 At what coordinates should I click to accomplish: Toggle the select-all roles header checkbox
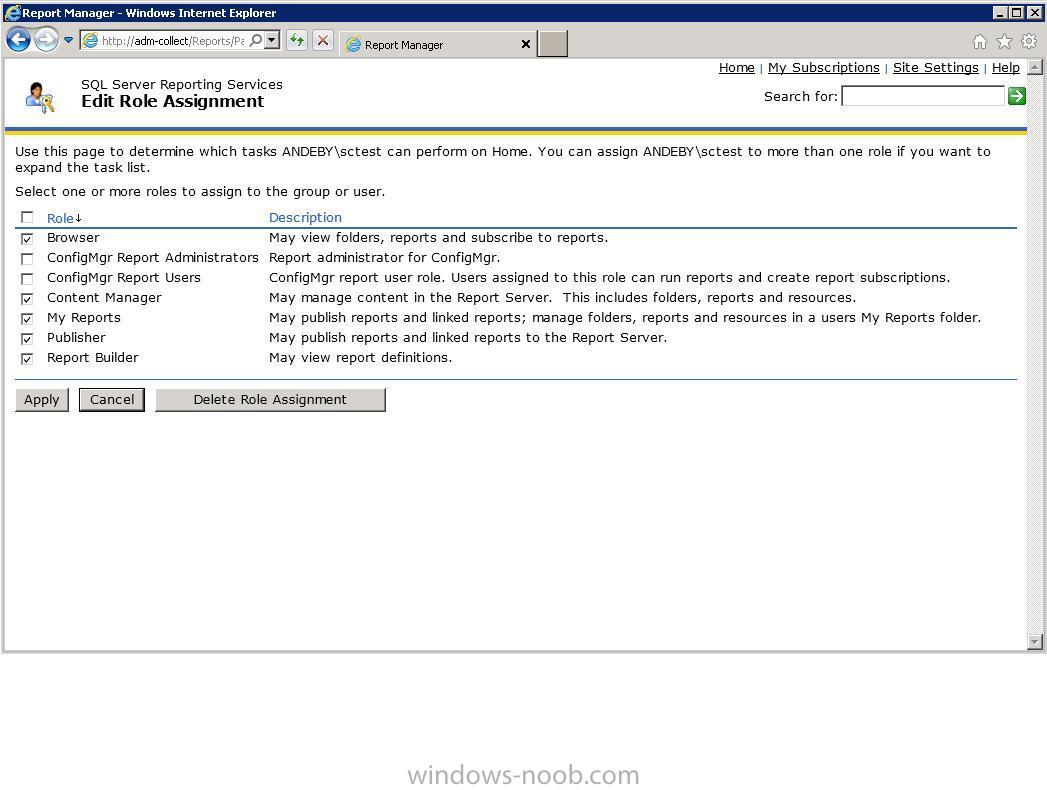[27, 217]
